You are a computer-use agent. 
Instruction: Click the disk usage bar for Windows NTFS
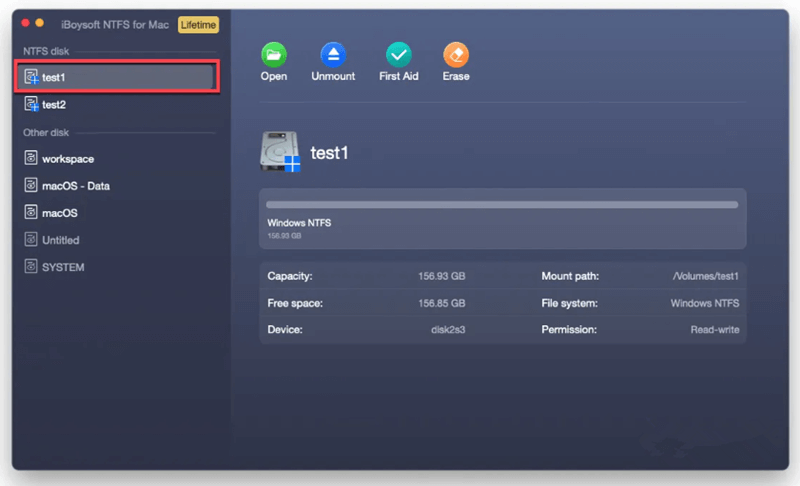(502, 204)
